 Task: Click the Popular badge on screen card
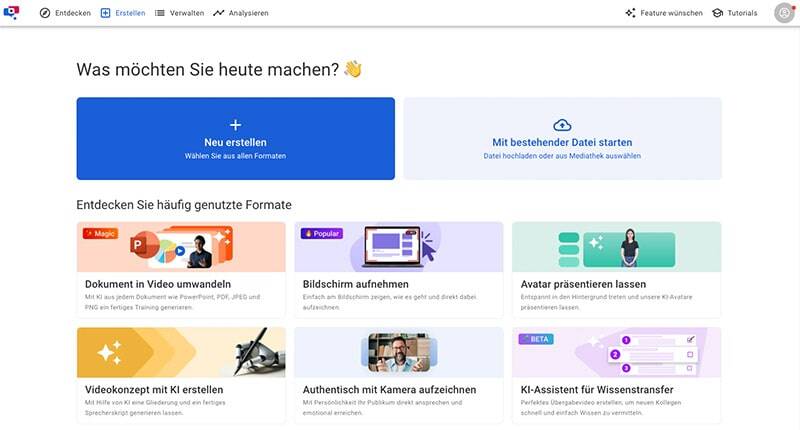pos(321,234)
